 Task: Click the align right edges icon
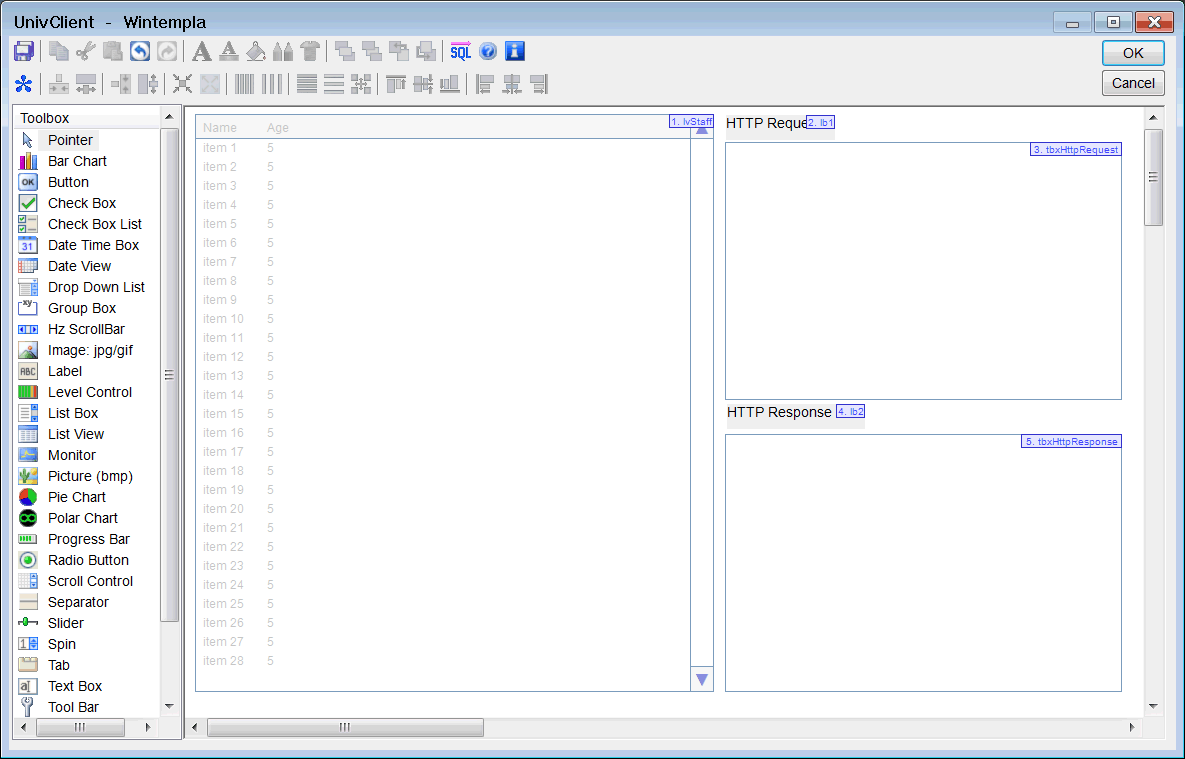[539, 84]
